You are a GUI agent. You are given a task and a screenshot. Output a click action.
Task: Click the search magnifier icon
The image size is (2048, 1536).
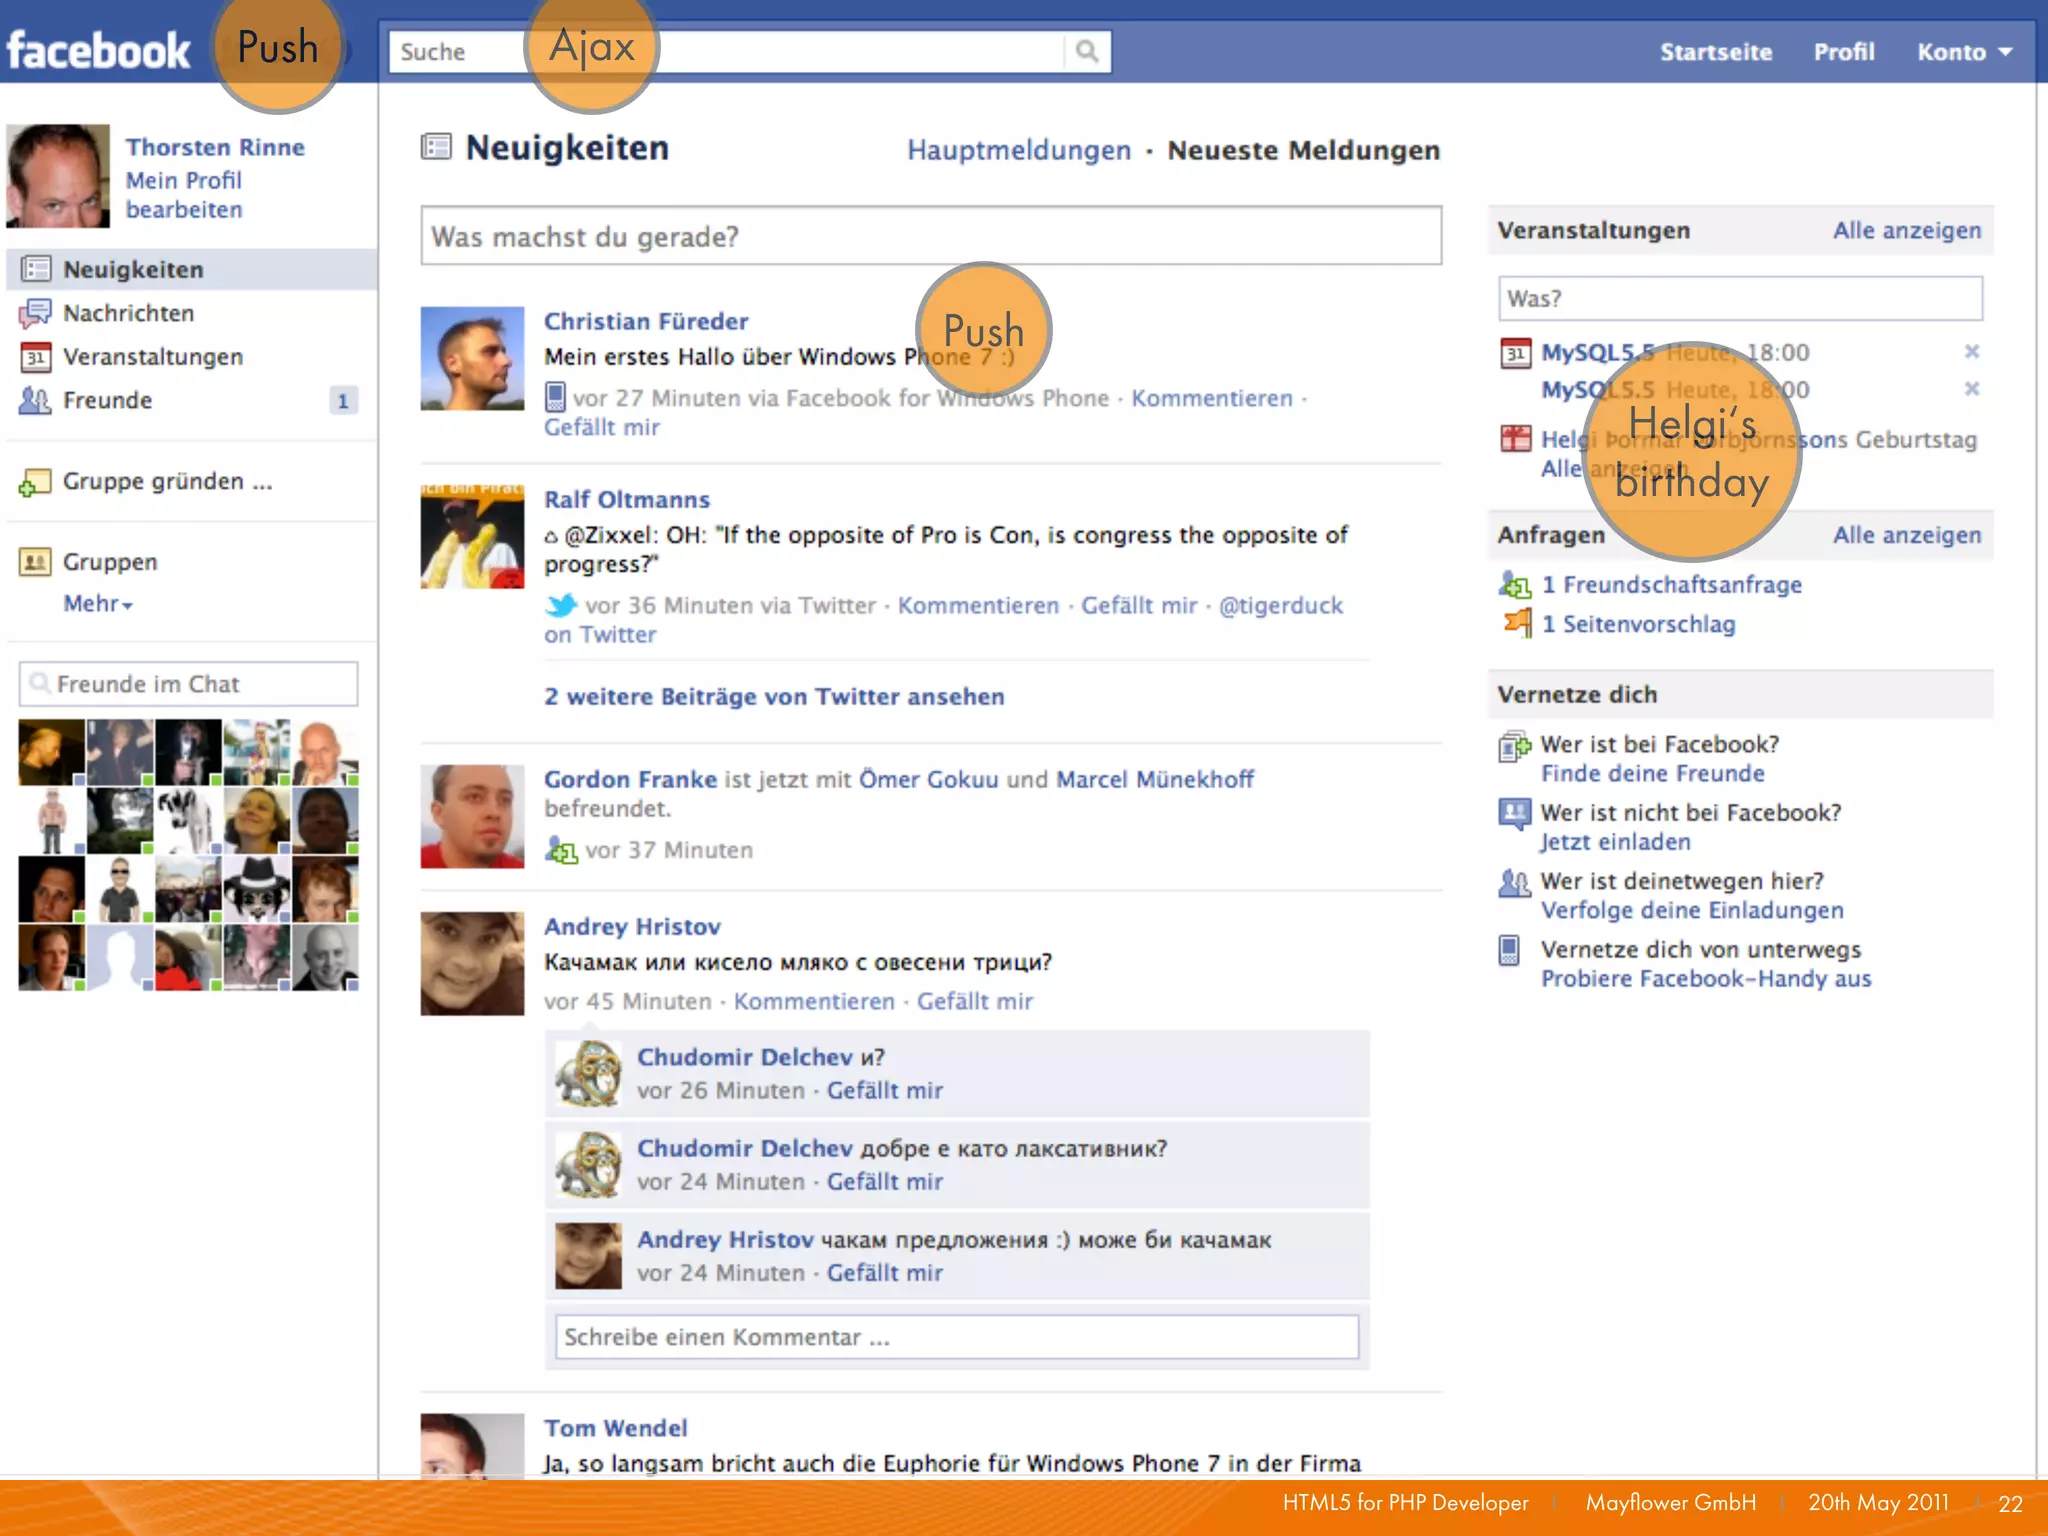coord(1087,51)
